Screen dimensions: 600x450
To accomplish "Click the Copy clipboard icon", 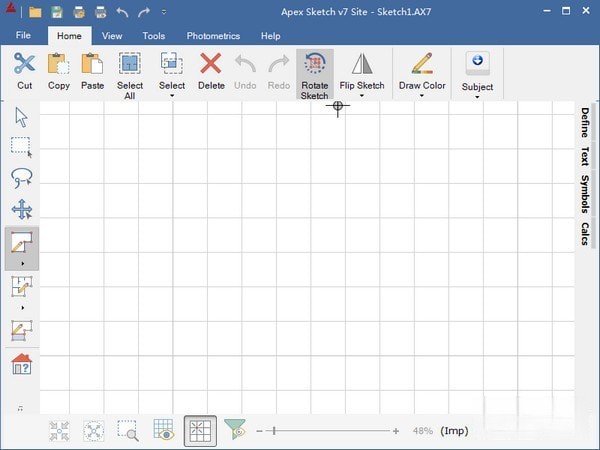I will pos(59,64).
